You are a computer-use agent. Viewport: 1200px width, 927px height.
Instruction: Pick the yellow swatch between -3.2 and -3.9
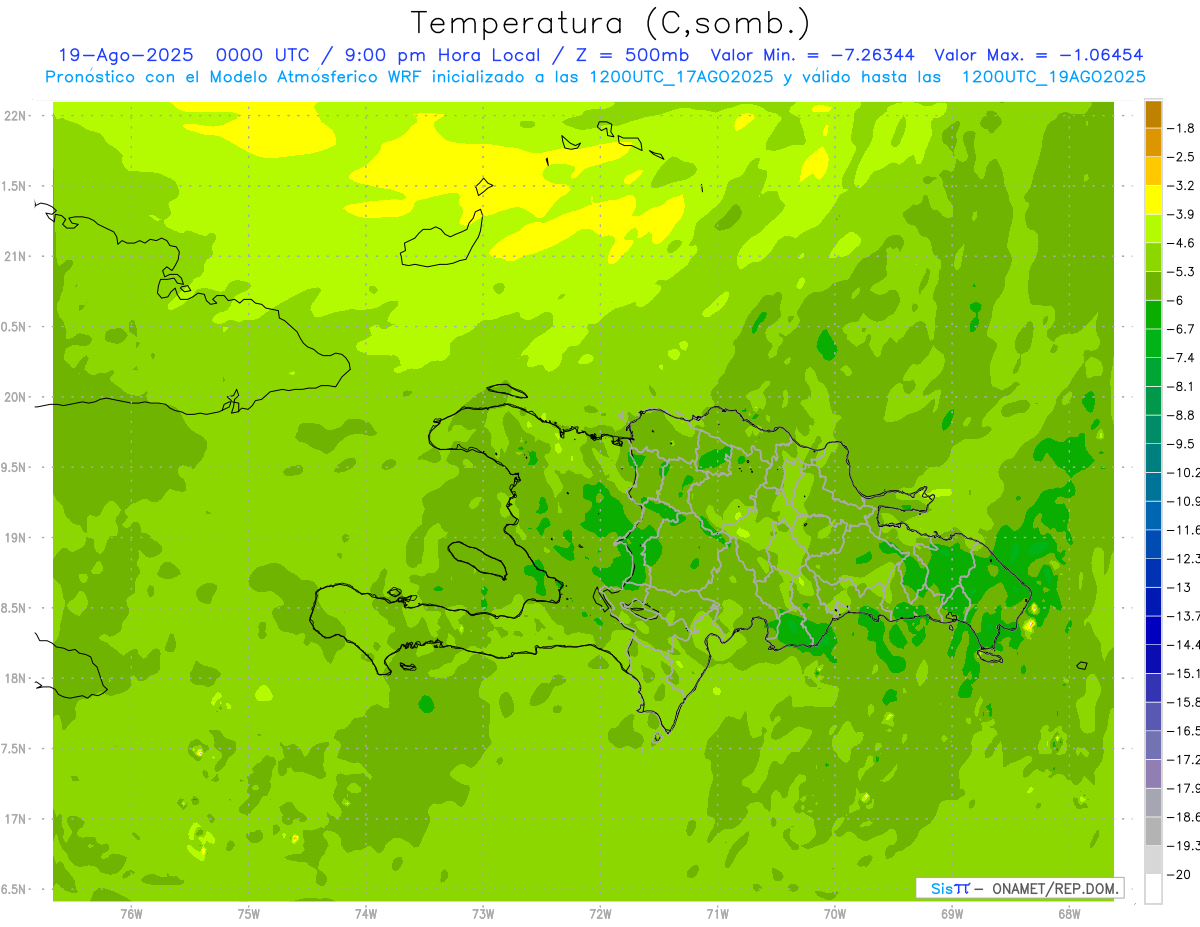(1153, 200)
